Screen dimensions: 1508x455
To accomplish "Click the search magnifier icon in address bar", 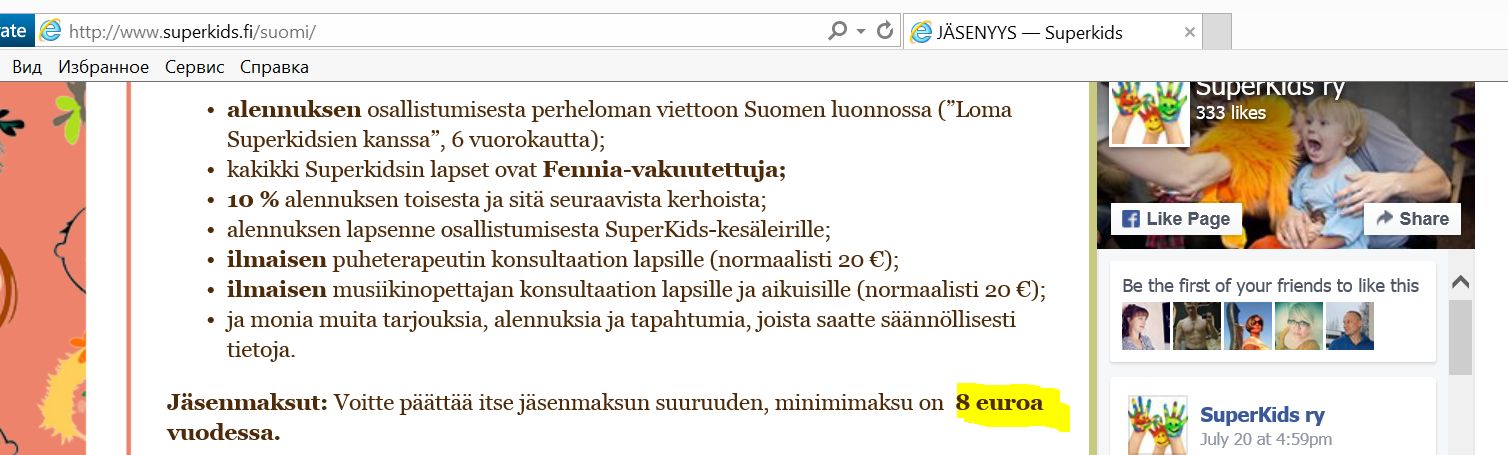I will click(838, 32).
